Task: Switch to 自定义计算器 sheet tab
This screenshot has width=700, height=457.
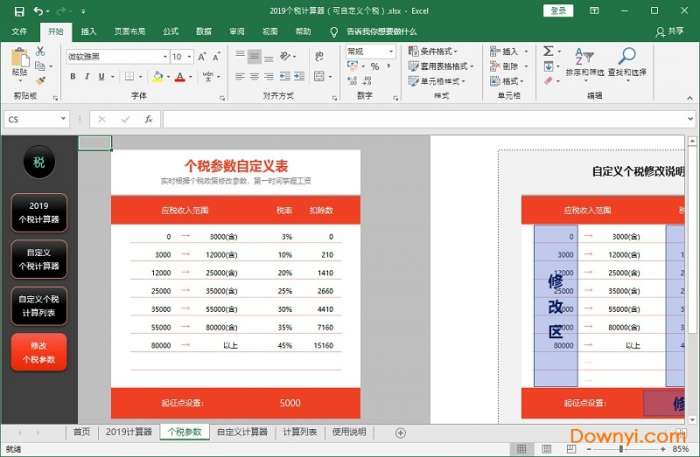Action: click(x=242, y=432)
